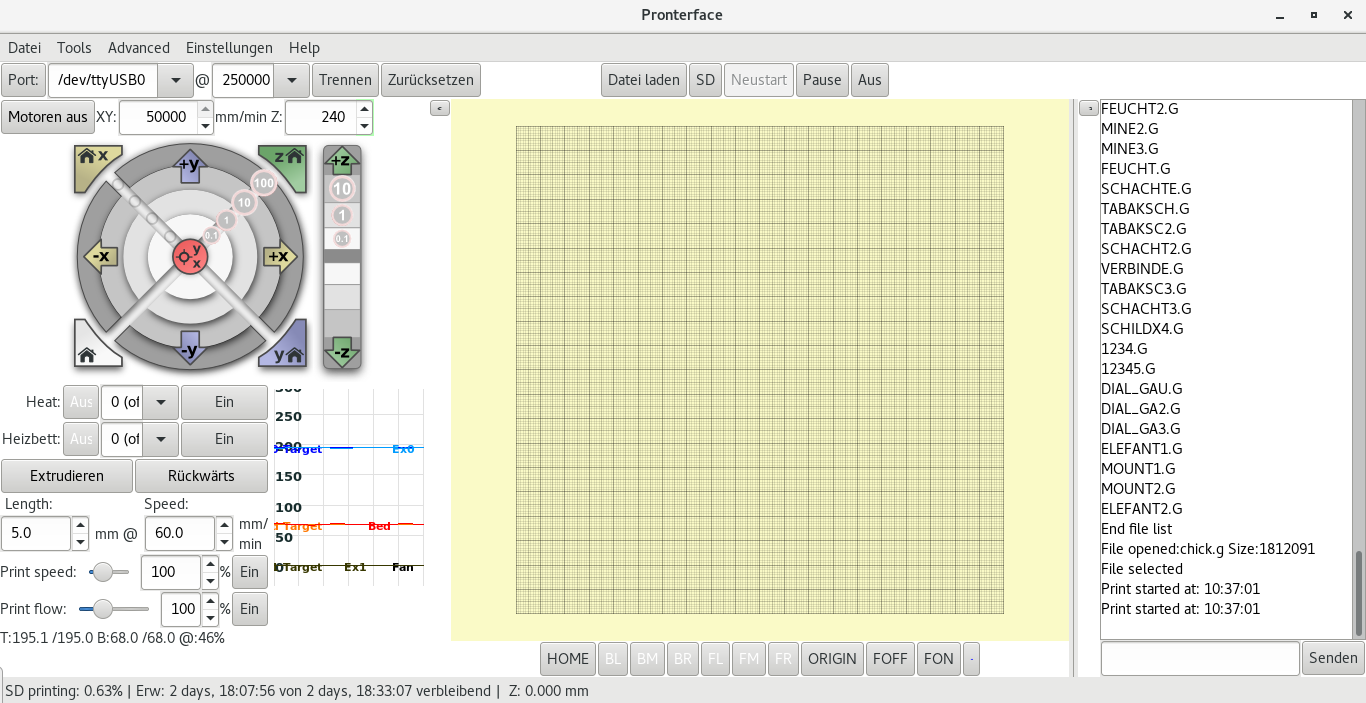The height and width of the screenshot is (703, 1366).
Task: Raise the Z axis with +z arrow
Action: tap(342, 160)
